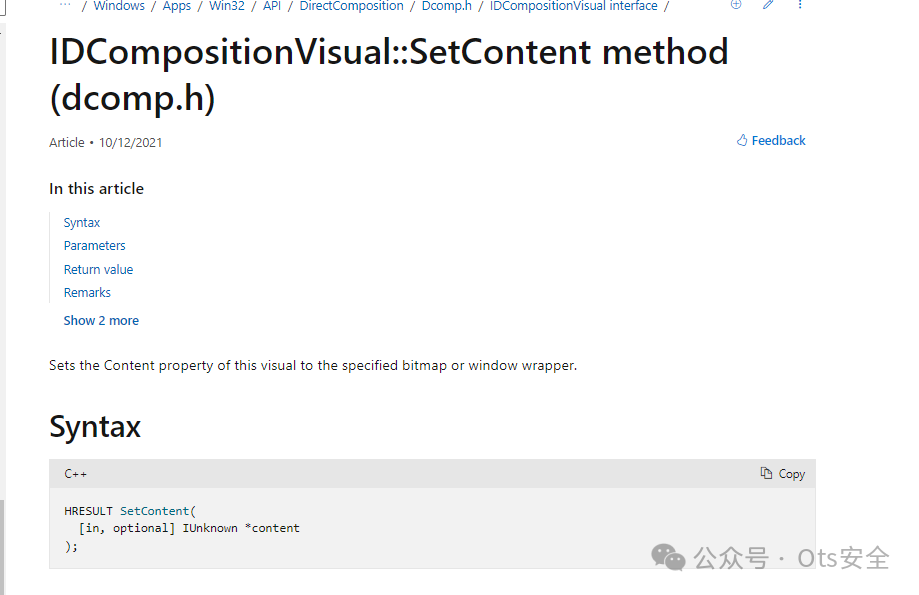This screenshot has width=919, height=595.
Task: Jump to the Parameters section
Action: pyautogui.click(x=95, y=246)
